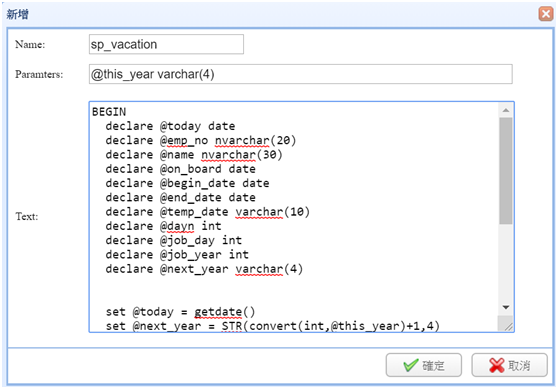Image resolution: width=558 pixels, height=389 pixels.
Task: Click the line 'declare @next_year varchar(4)'
Action: 204,269
